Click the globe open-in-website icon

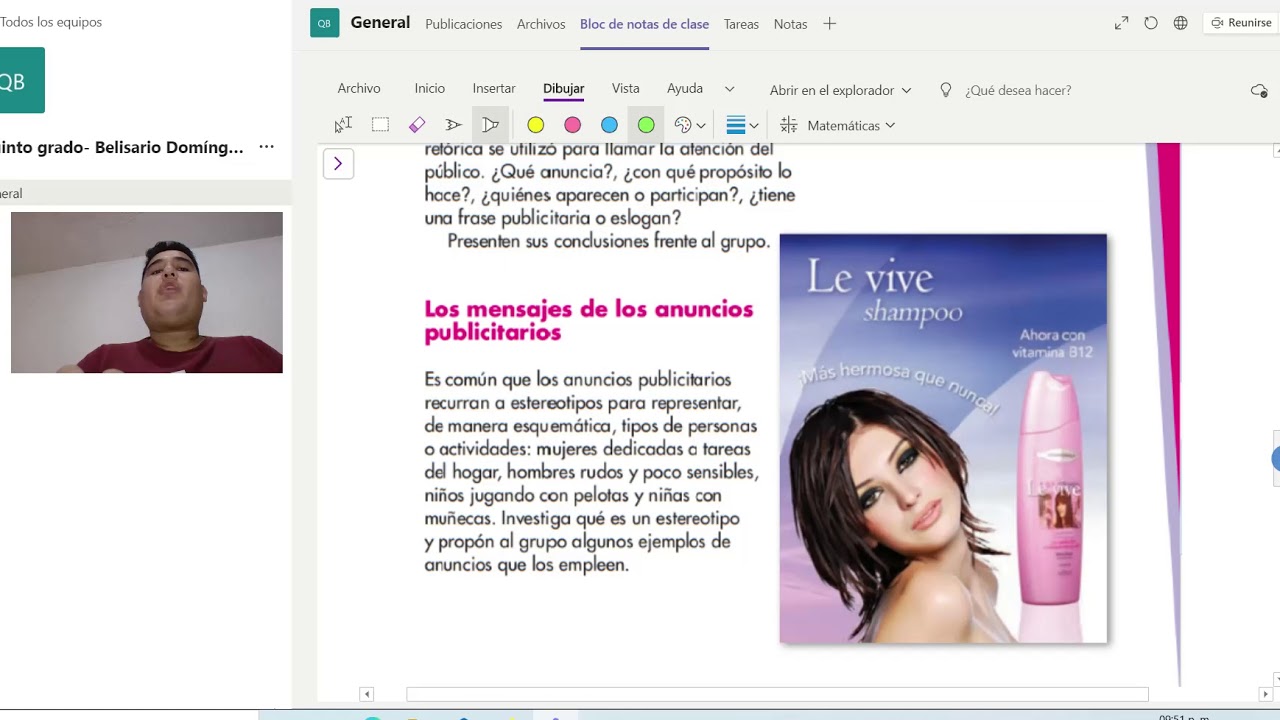coord(1181,23)
